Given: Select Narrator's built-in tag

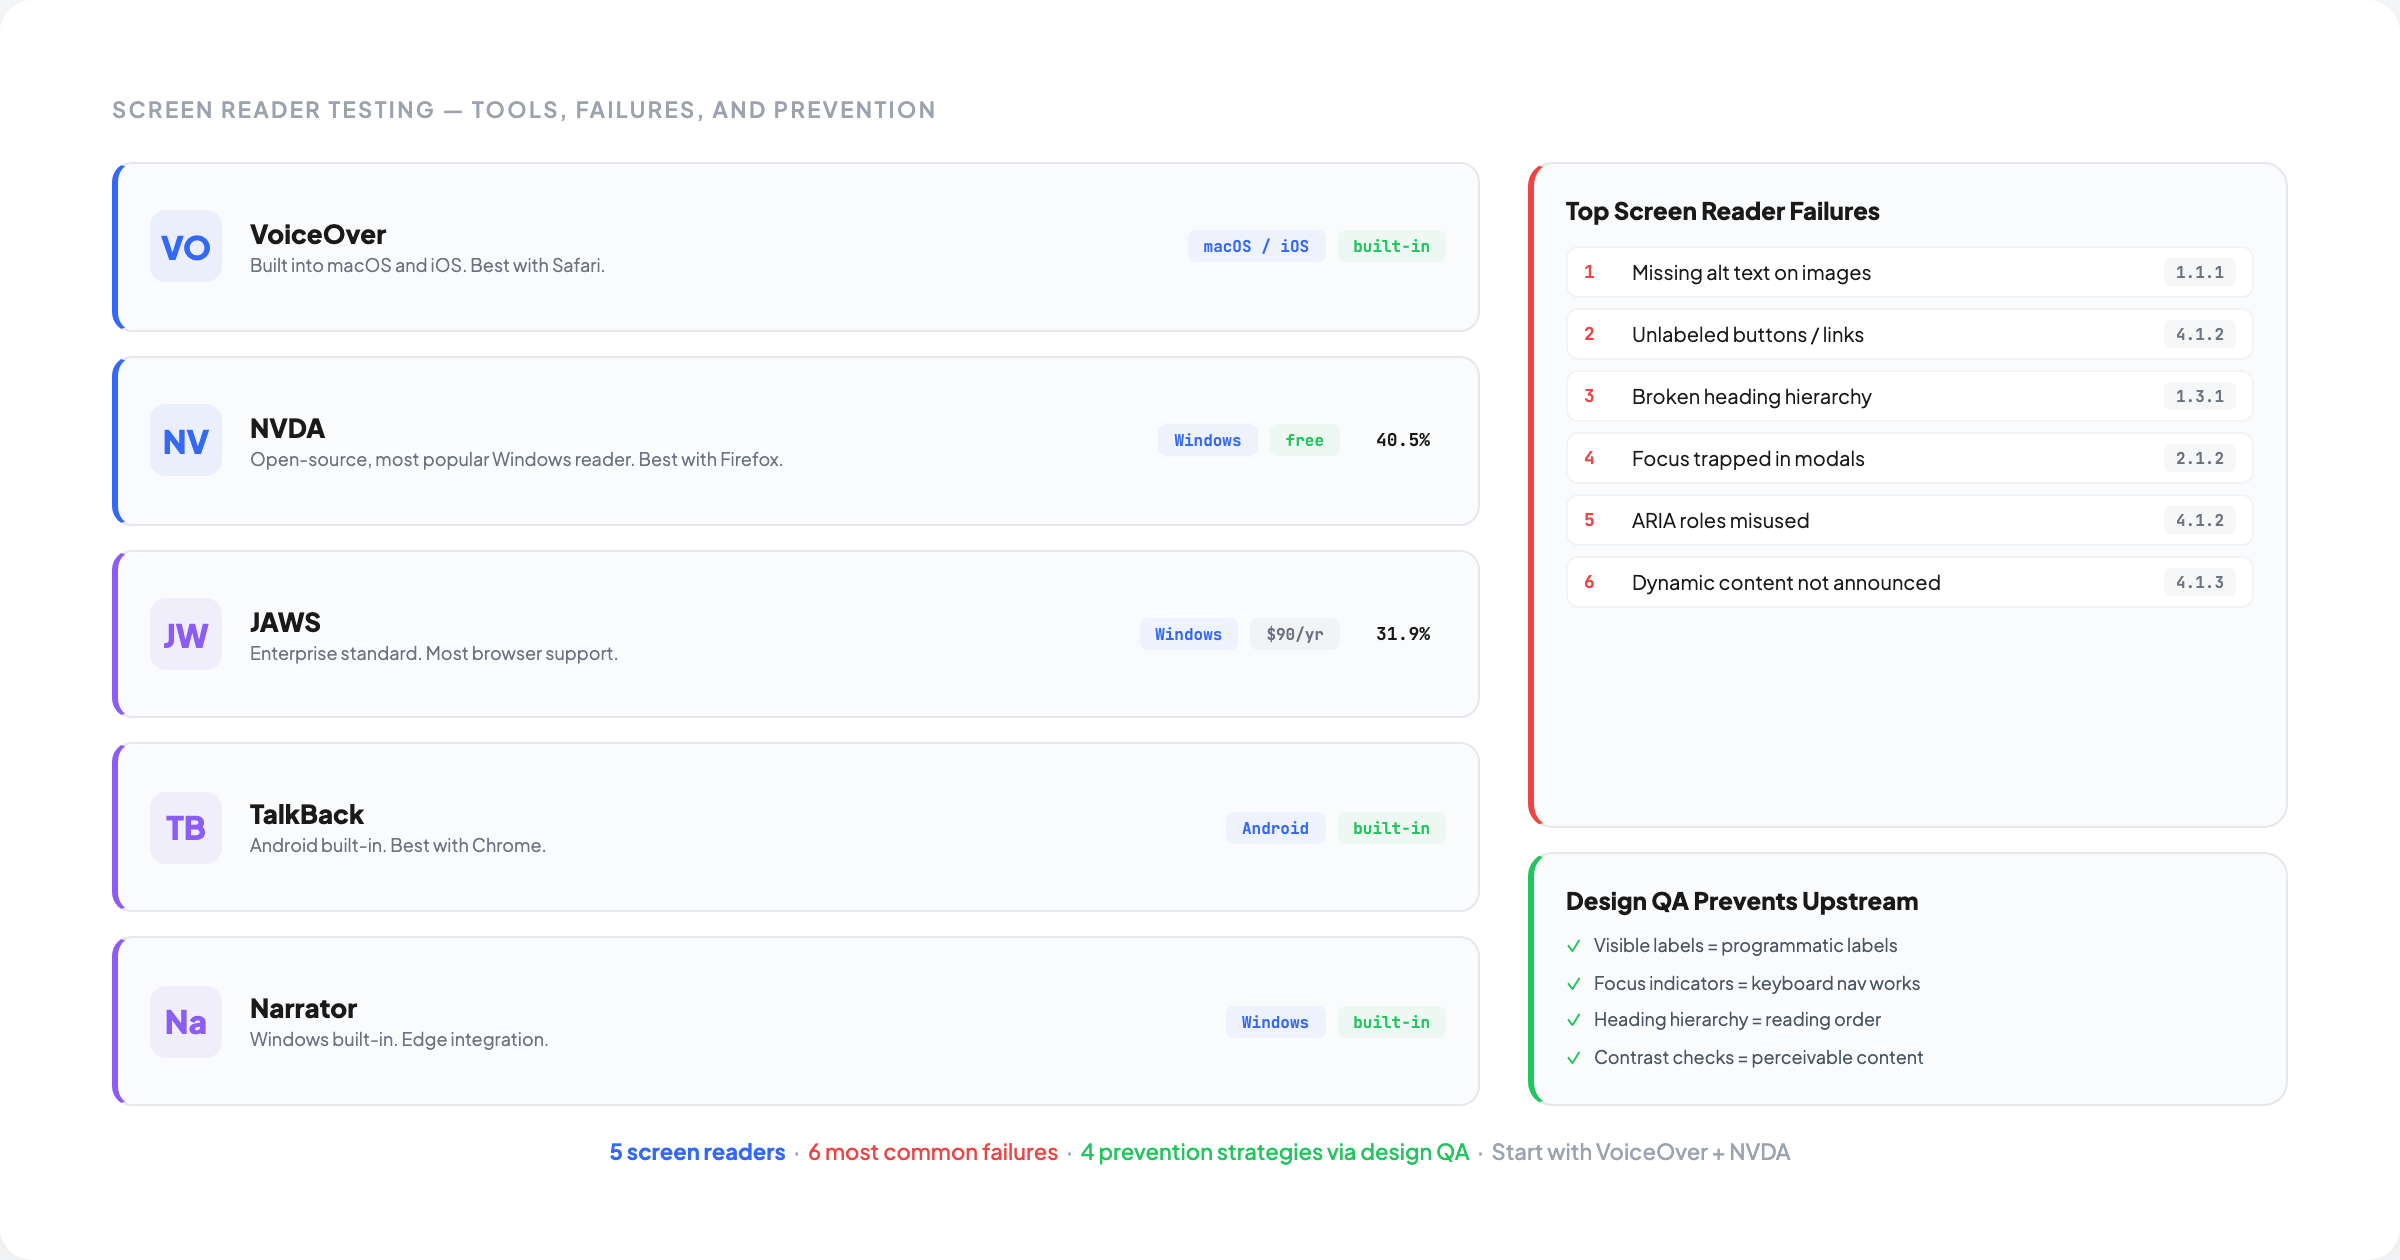Looking at the screenshot, I should click(x=1391, y=1022).
